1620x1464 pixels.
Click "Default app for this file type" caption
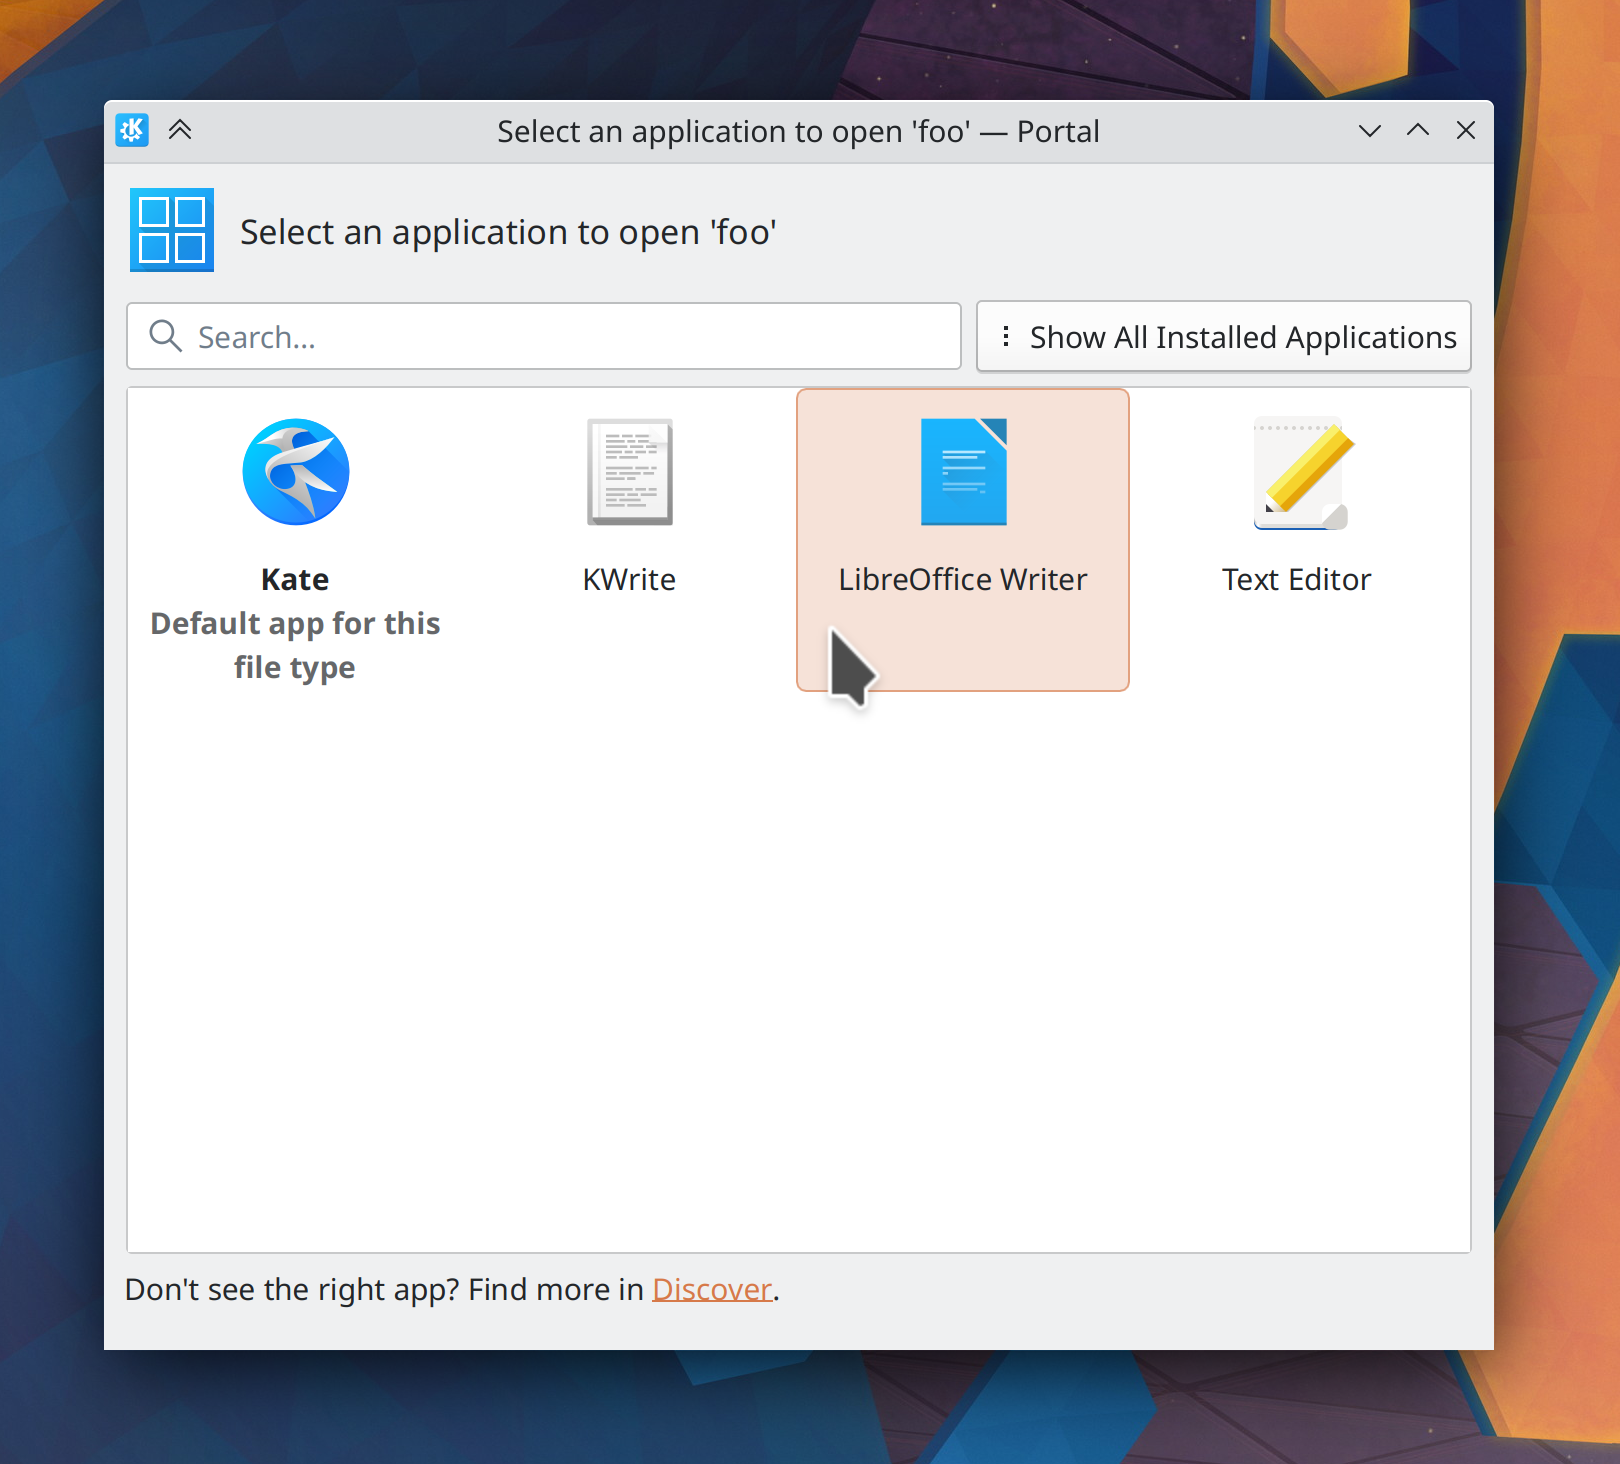click(x=295, y=645)
